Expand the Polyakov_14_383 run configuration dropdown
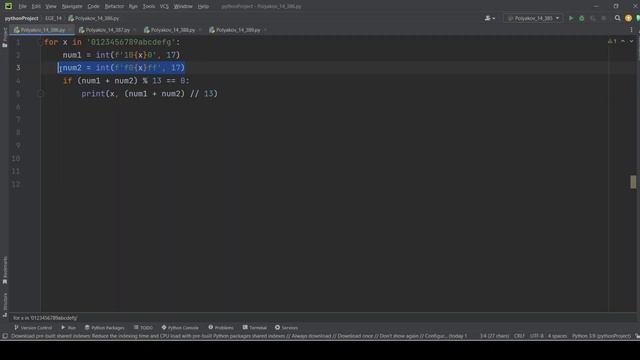 533,18
